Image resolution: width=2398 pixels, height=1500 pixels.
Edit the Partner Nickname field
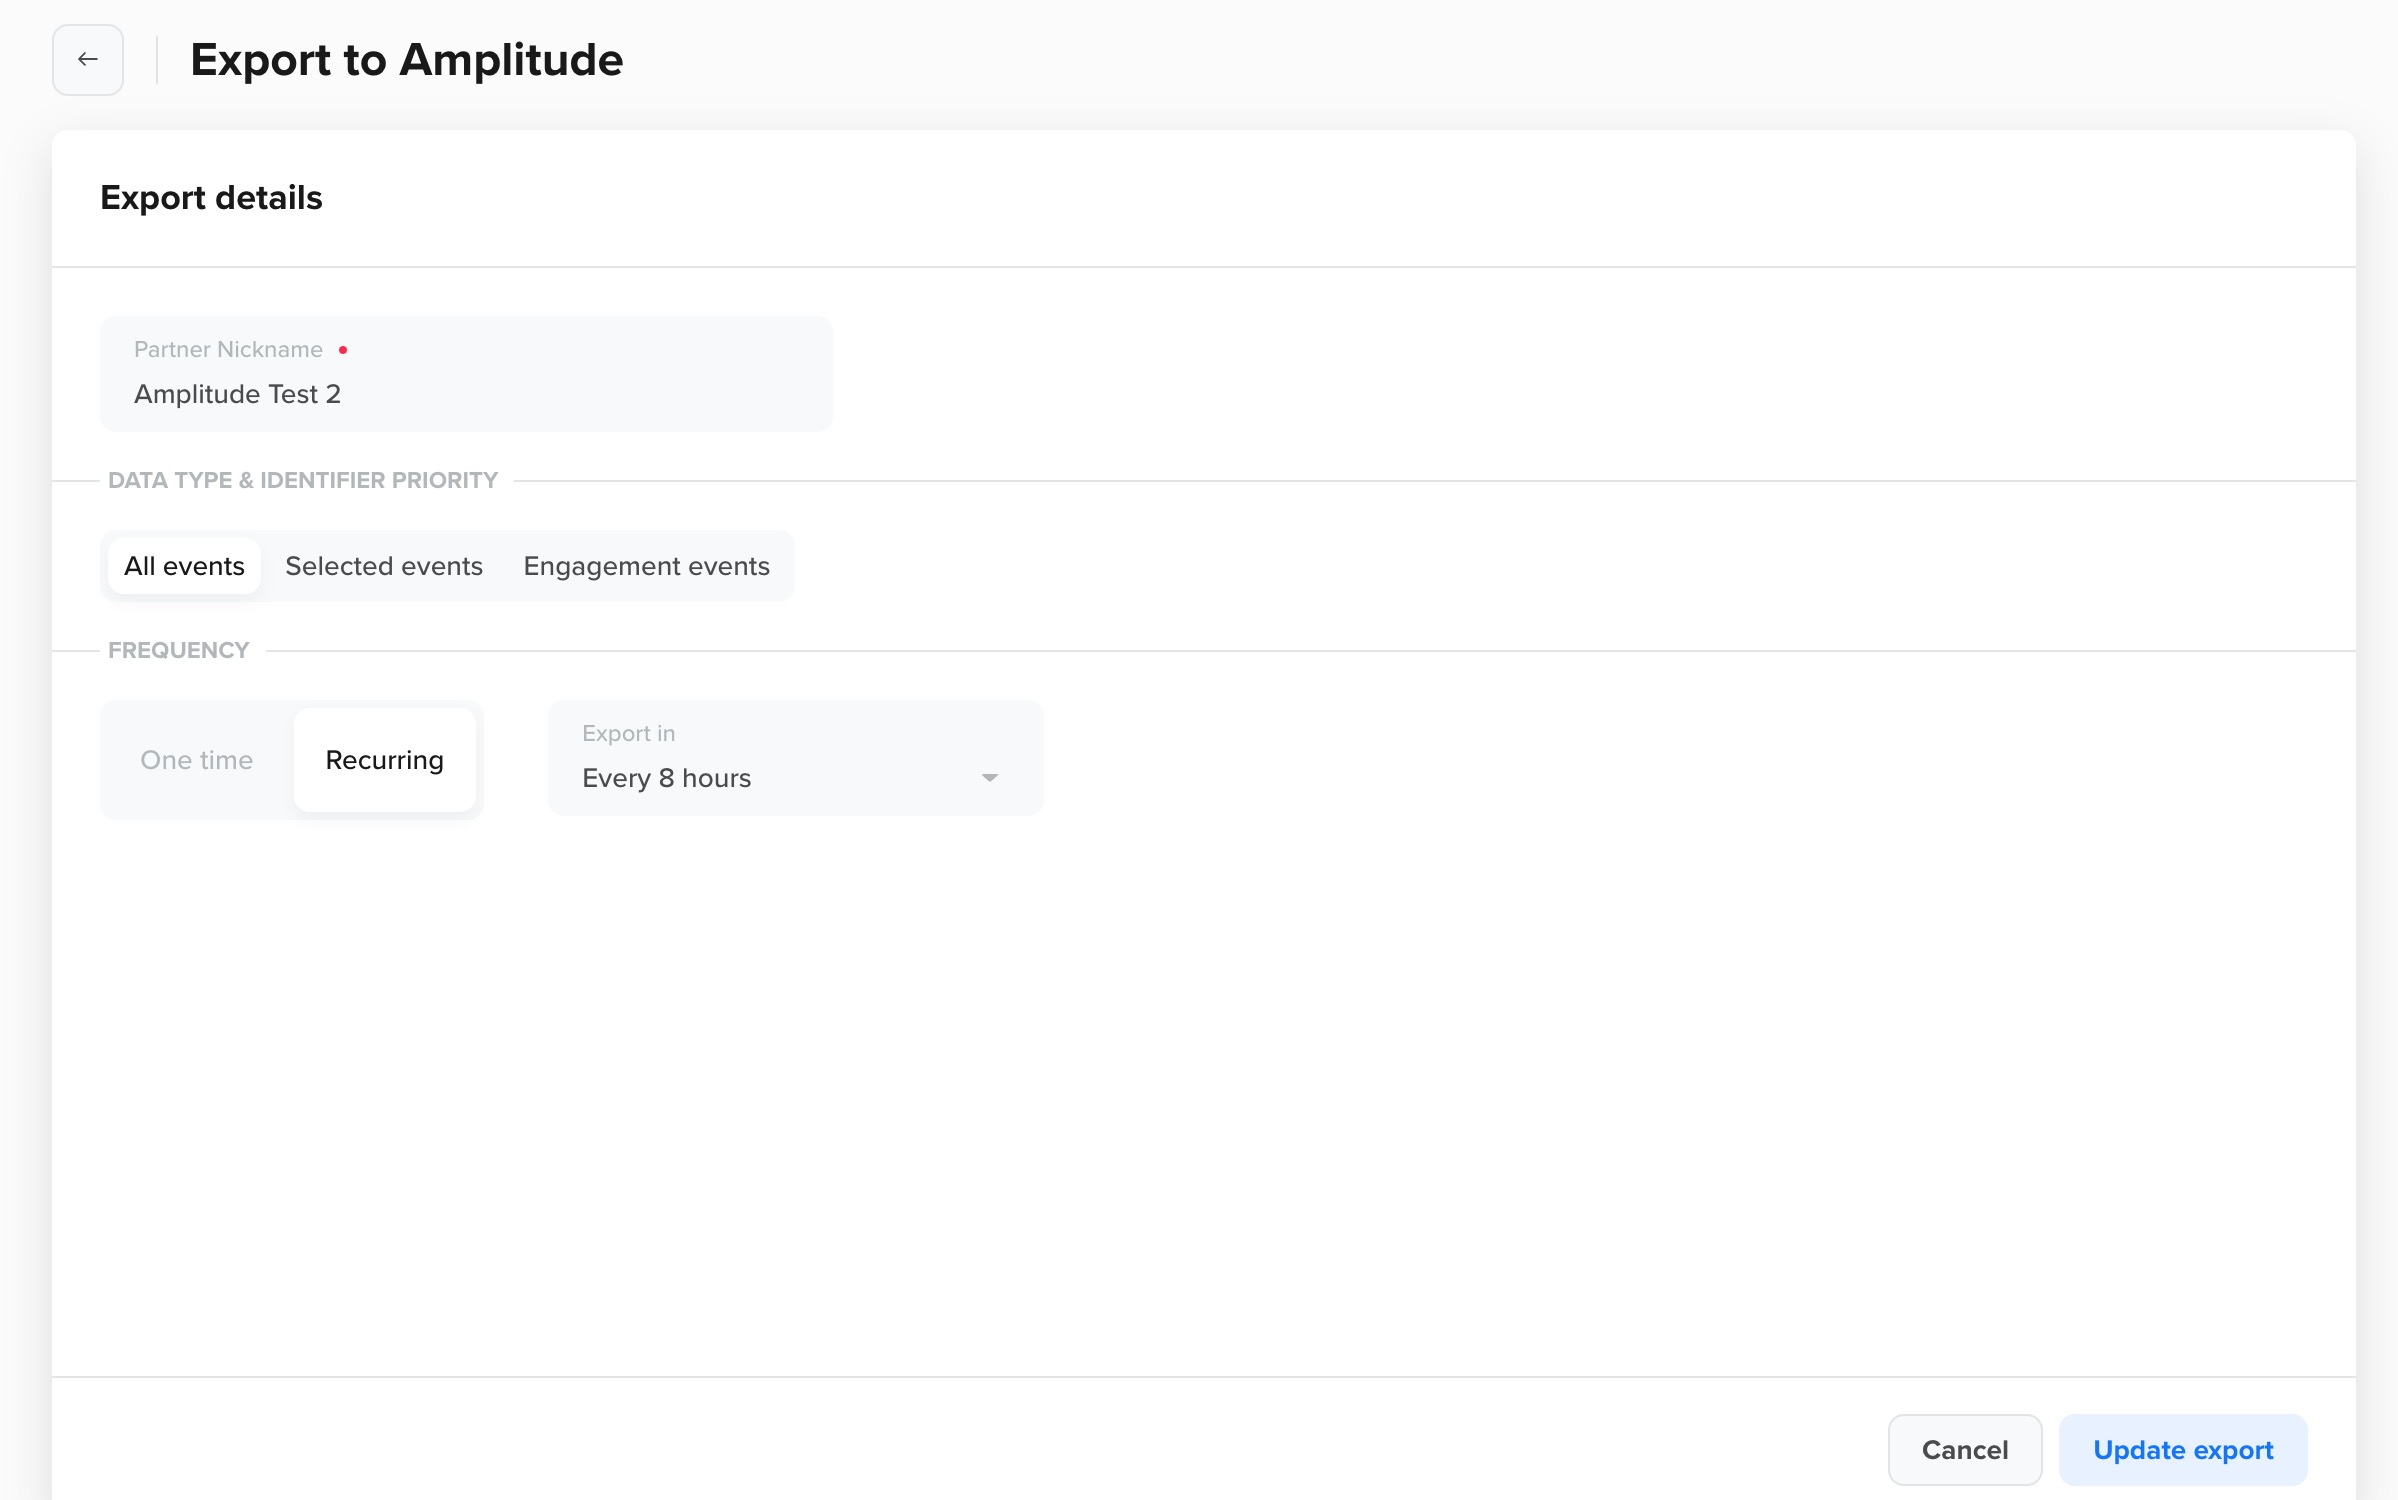pos(466,374)
